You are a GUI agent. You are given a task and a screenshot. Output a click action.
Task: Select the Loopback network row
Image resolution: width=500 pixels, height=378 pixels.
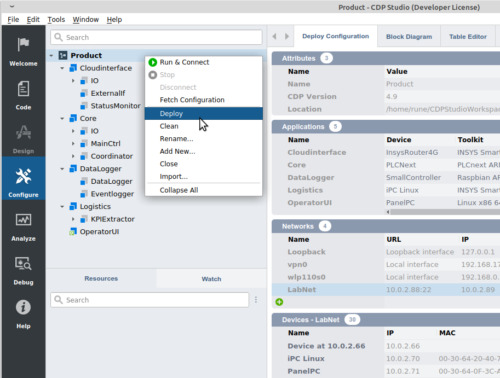click(386, 252)
